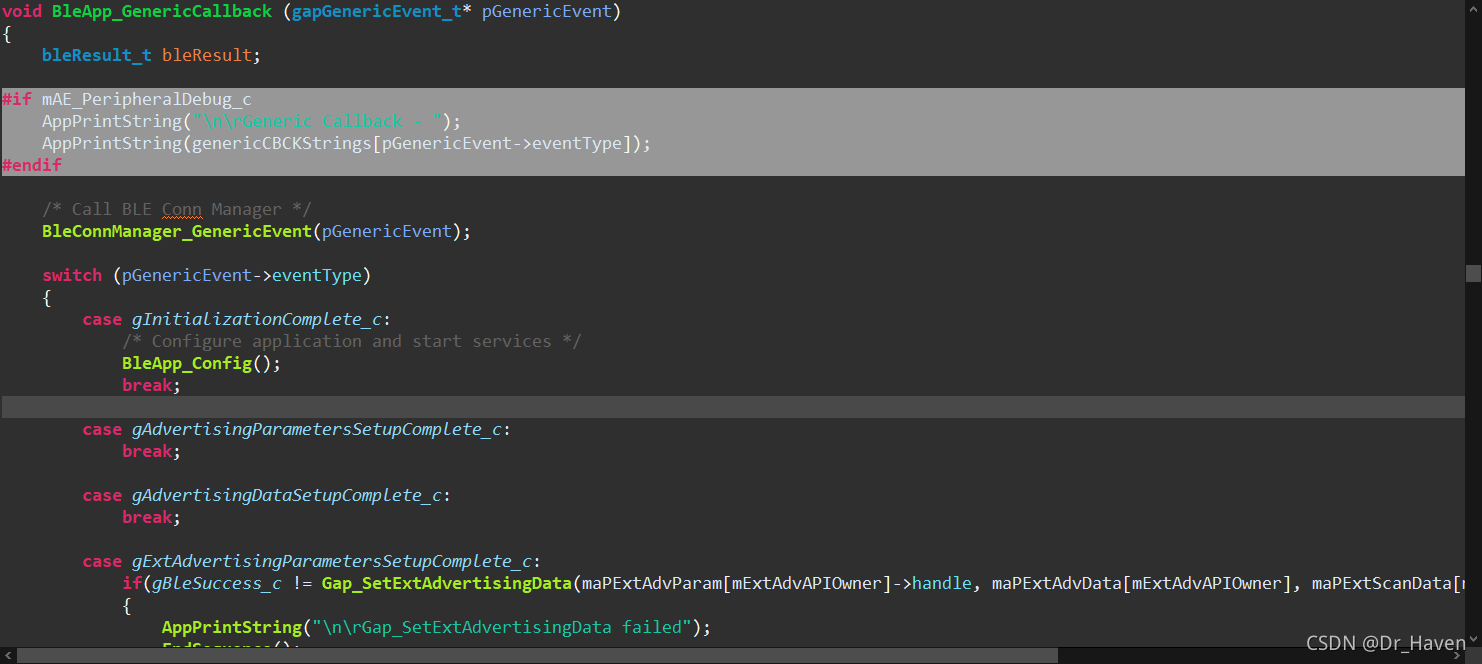Click mExtAdvAPIOwner inside maPExtAdvParam brackets

click(806, 583)
